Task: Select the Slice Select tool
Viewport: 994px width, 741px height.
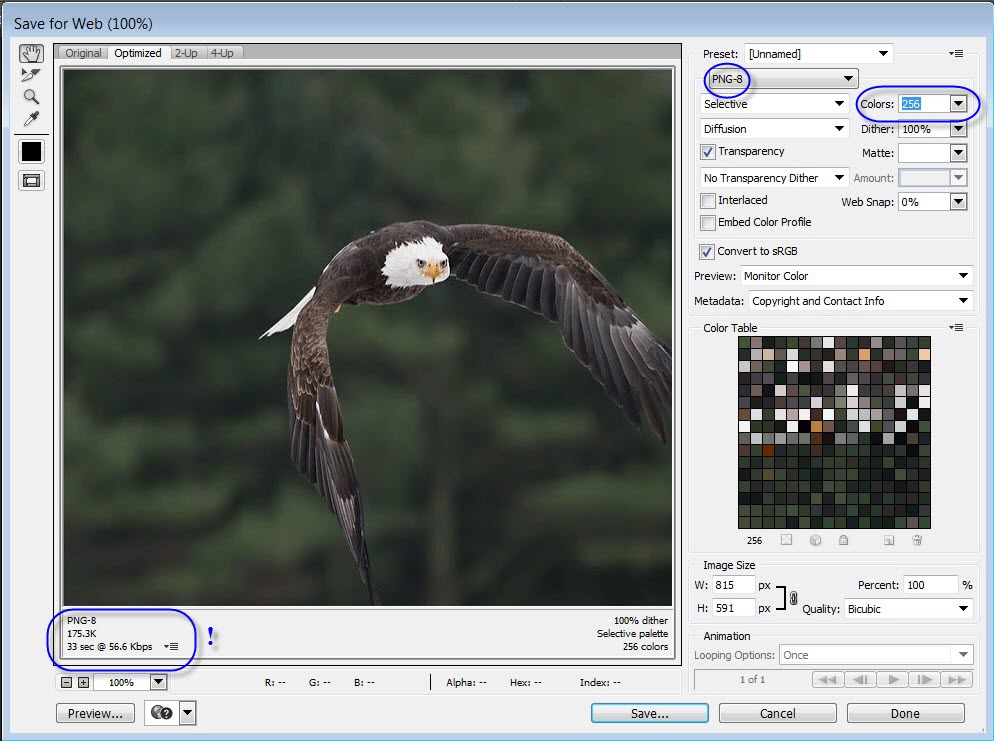Action: point(31,75)
